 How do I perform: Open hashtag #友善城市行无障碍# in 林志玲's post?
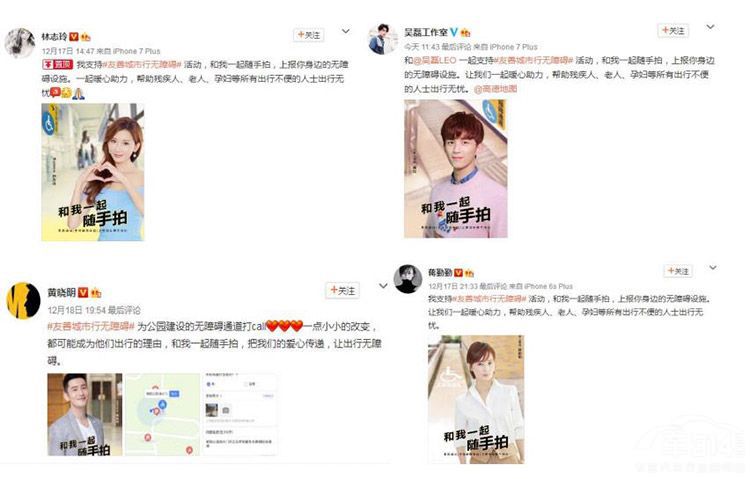142,64
